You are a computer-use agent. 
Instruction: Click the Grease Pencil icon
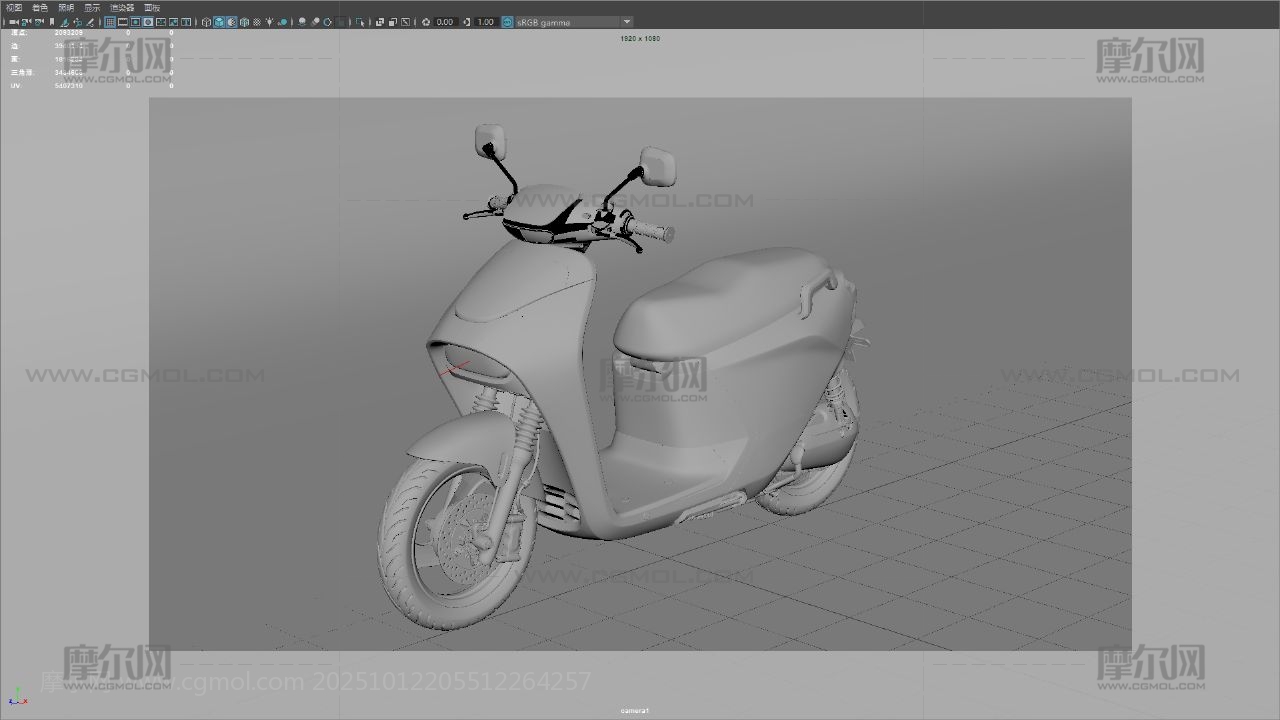(x=92, y=22)
